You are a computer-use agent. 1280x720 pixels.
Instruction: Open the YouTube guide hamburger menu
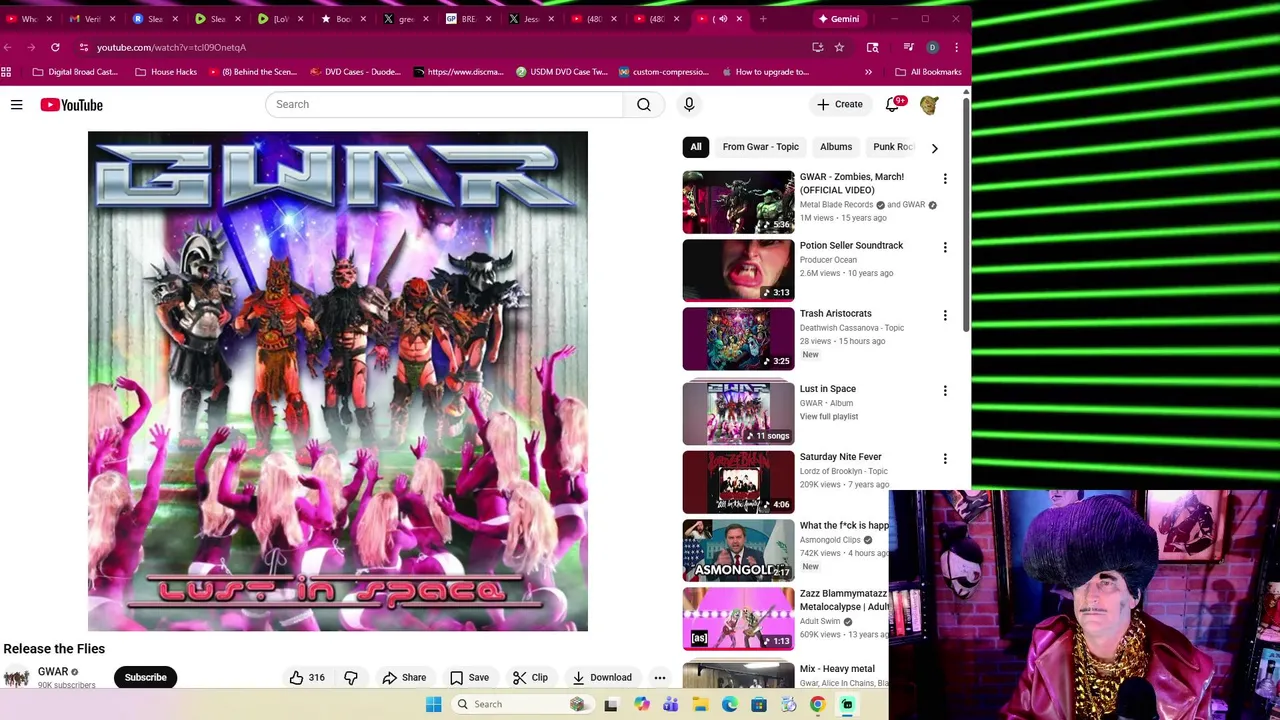(x=17, y=104)
